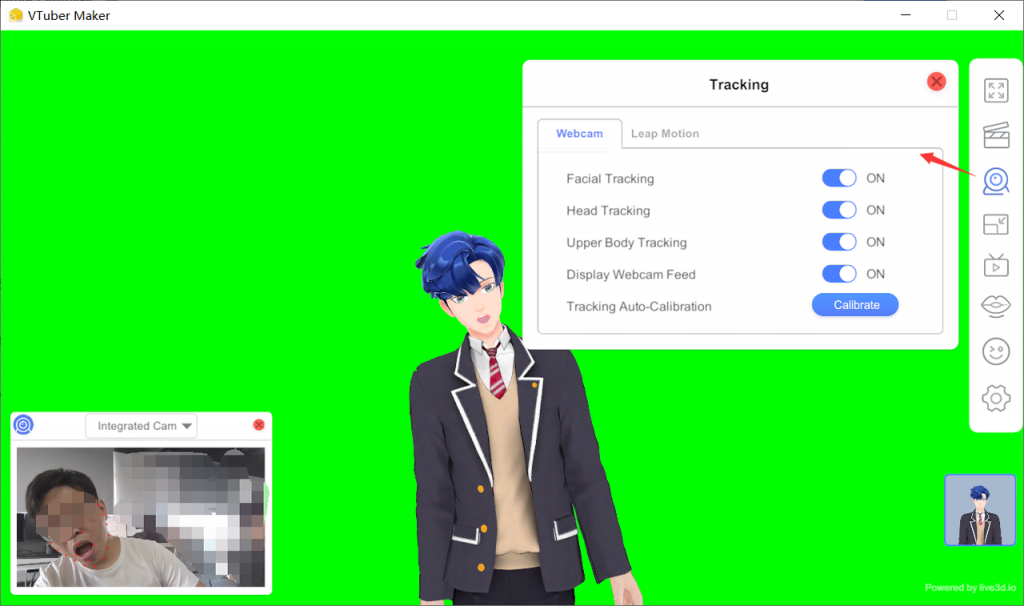
Task: Click the blue webcam icon in feed panel
Action: pos(24,425)
